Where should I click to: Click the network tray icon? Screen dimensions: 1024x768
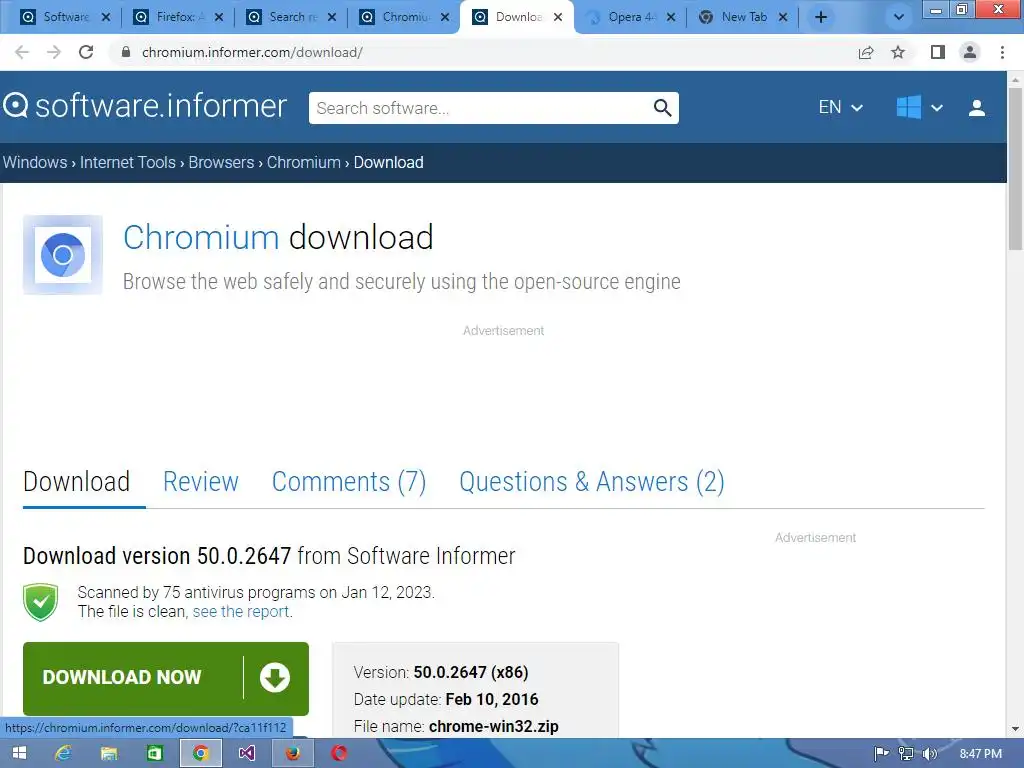click(906, 754)
